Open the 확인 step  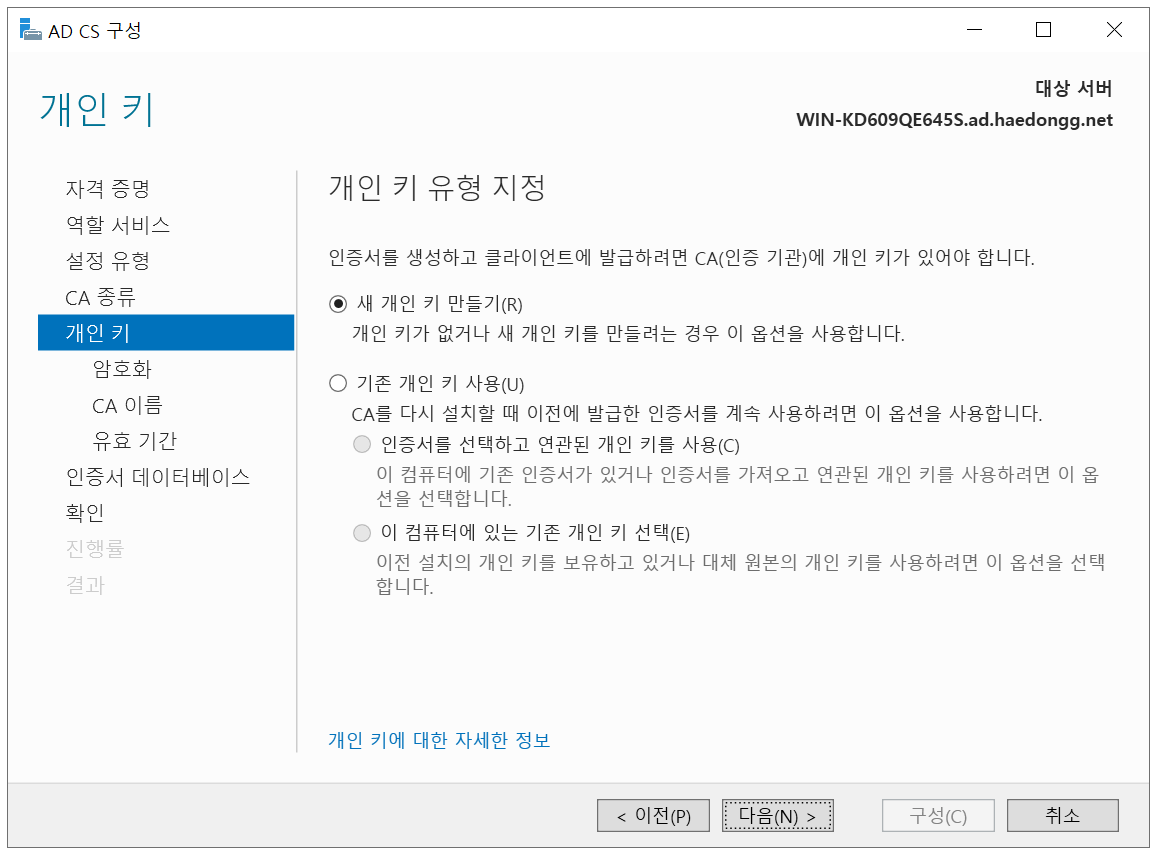85,513
